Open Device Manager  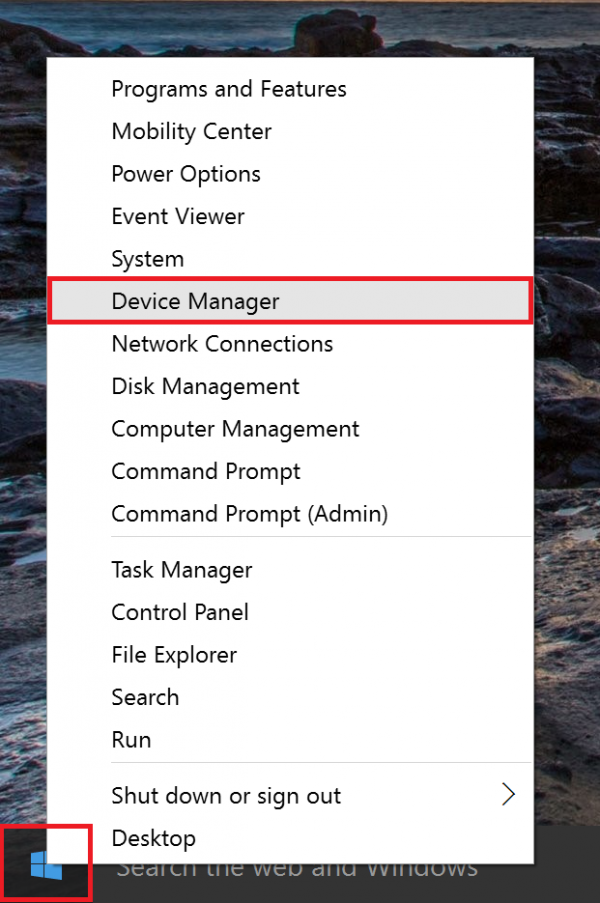click(196, 301)
